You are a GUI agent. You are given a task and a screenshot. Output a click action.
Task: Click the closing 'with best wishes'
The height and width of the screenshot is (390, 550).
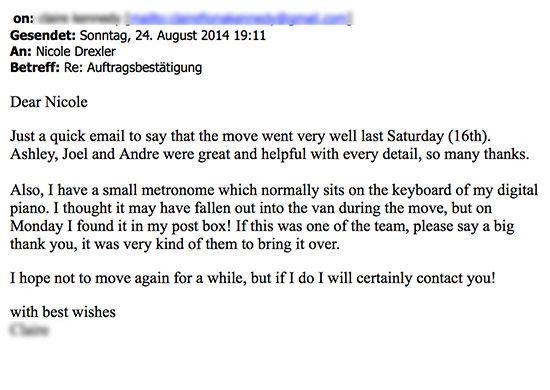(x=63, y=312)
